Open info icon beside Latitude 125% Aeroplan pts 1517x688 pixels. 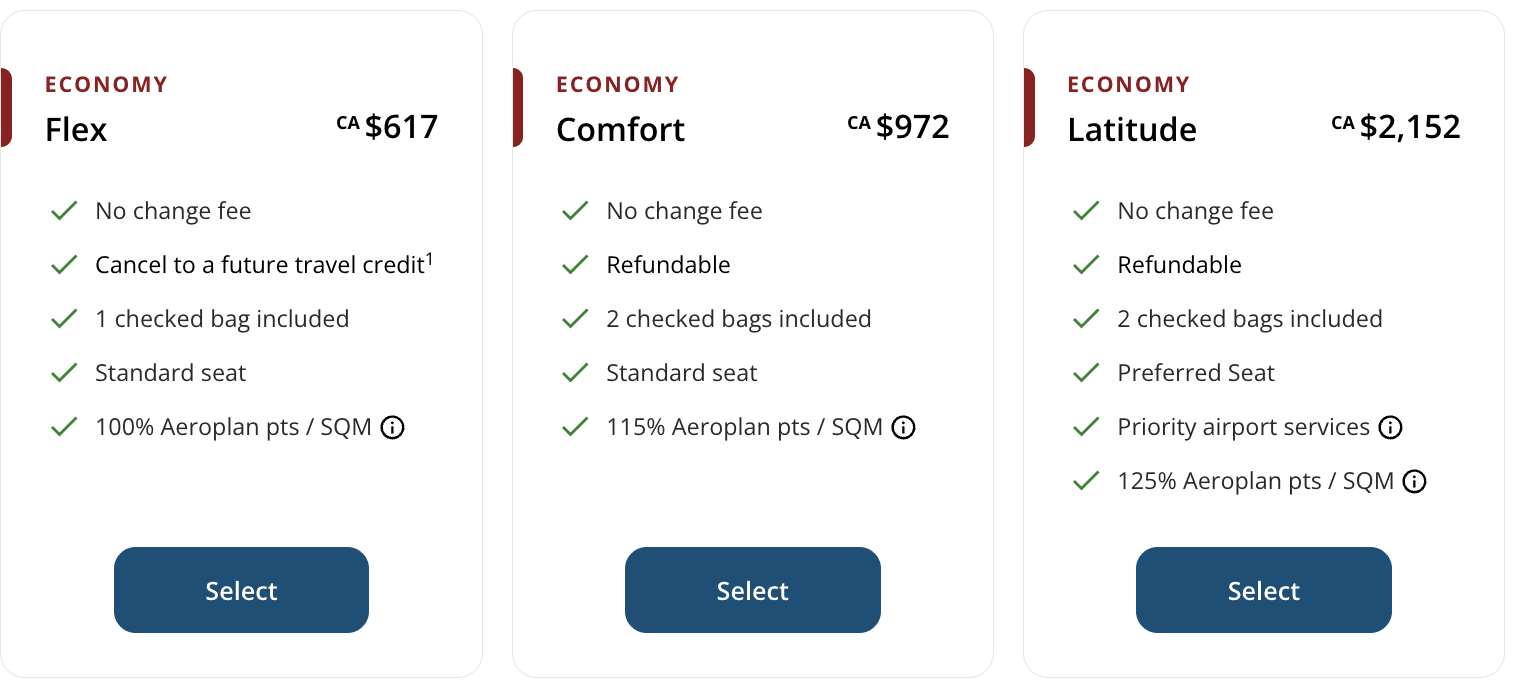pos(1414,482)
